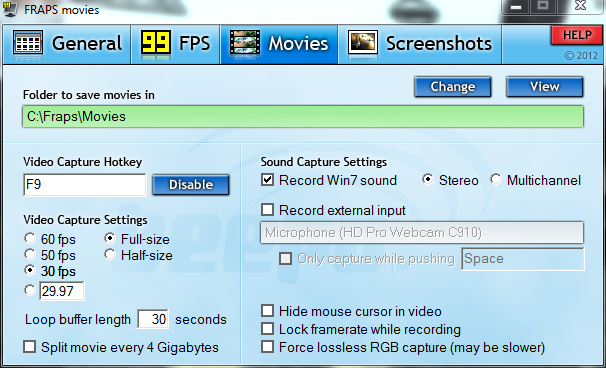The height and width of the screenshot is (368, 606).
Task: Click the yellow 99 FPS icon
Action: click(156, 43)
